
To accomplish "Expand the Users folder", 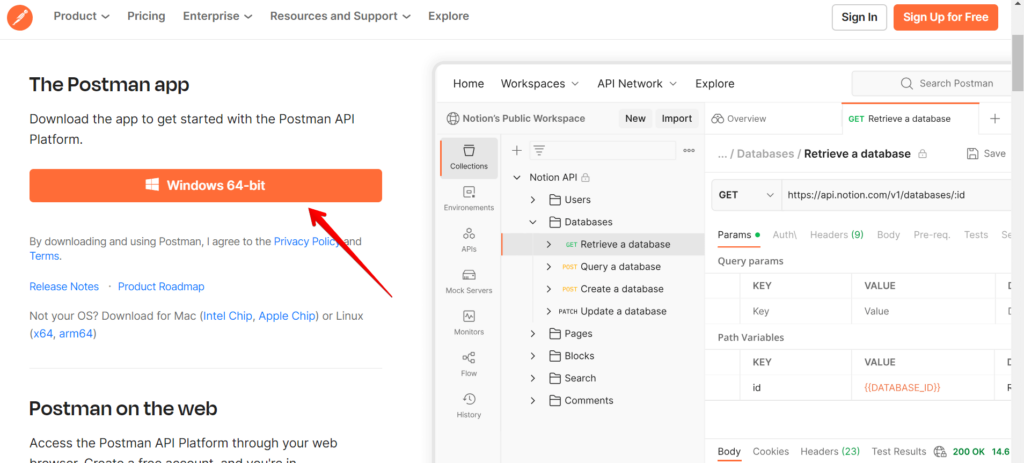I will 533,200.
